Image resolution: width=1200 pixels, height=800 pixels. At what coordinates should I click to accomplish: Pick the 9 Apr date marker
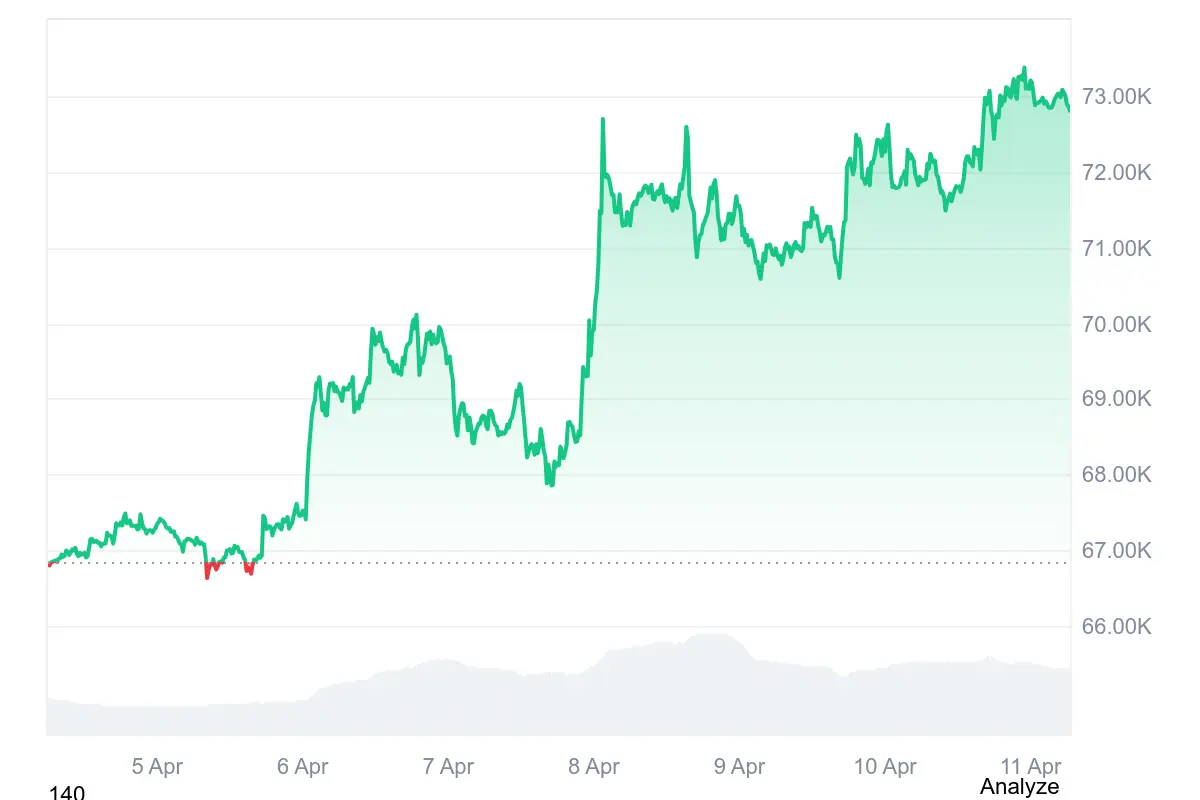point(739,767)
